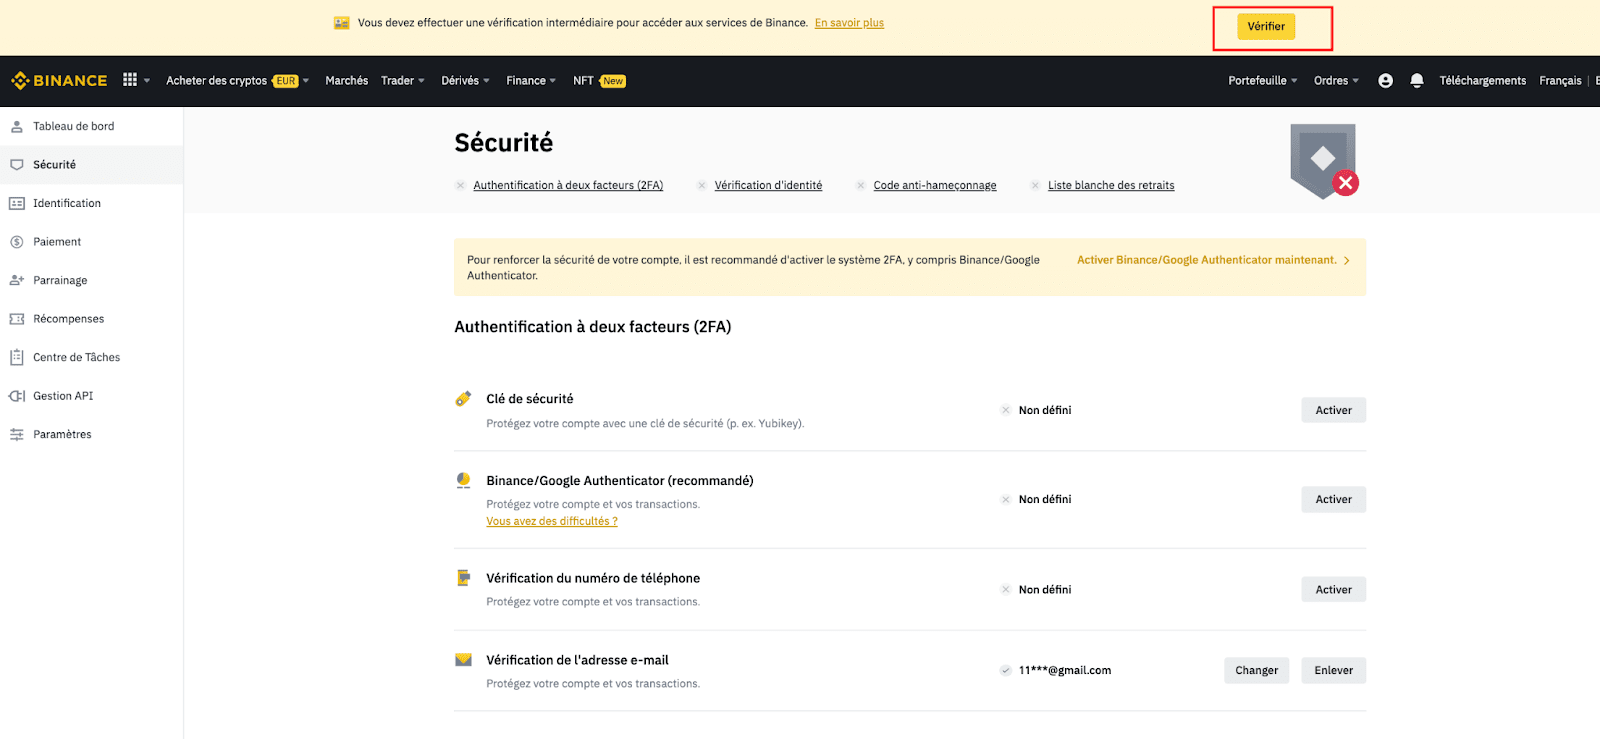
Task: Click the Clé de sécurité key icon
Action: (463, 399)
